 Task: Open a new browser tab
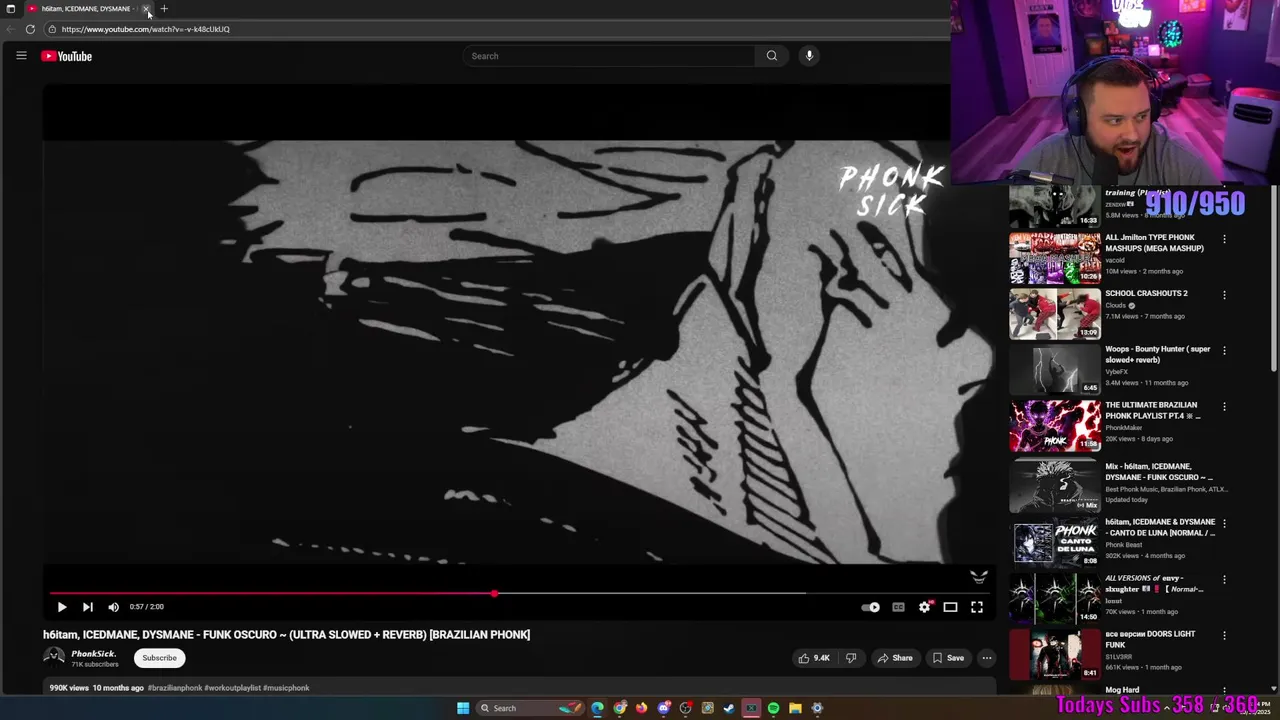point(164,9)
